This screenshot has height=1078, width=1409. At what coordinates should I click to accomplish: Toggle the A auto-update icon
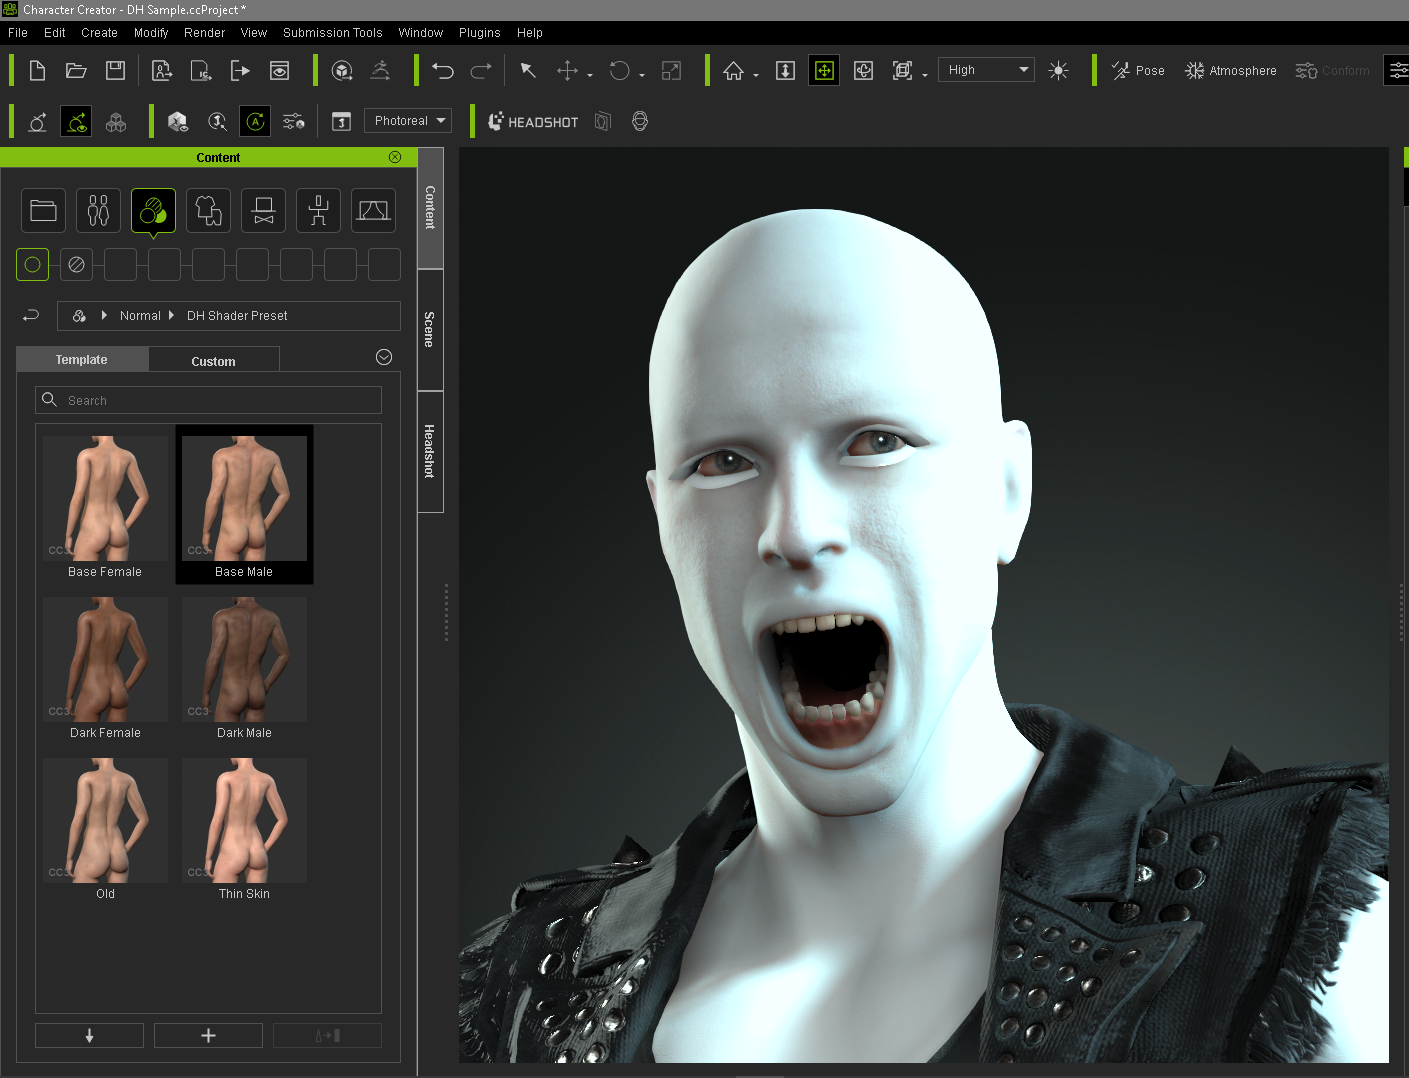coord(255,121)
